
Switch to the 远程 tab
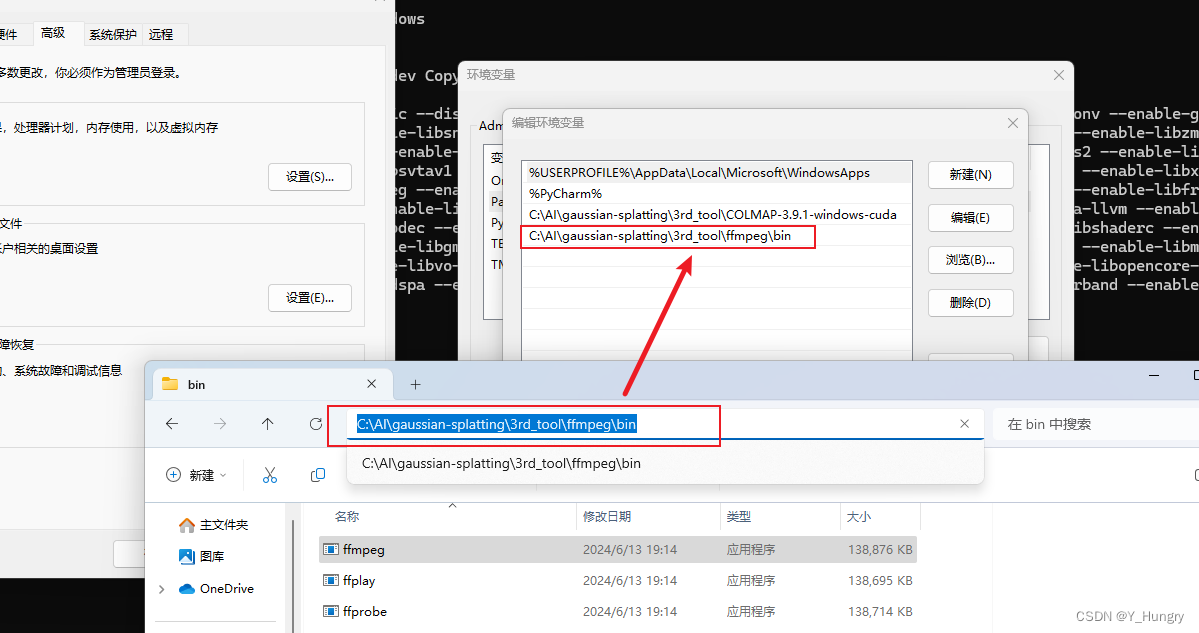click(161, 34)
